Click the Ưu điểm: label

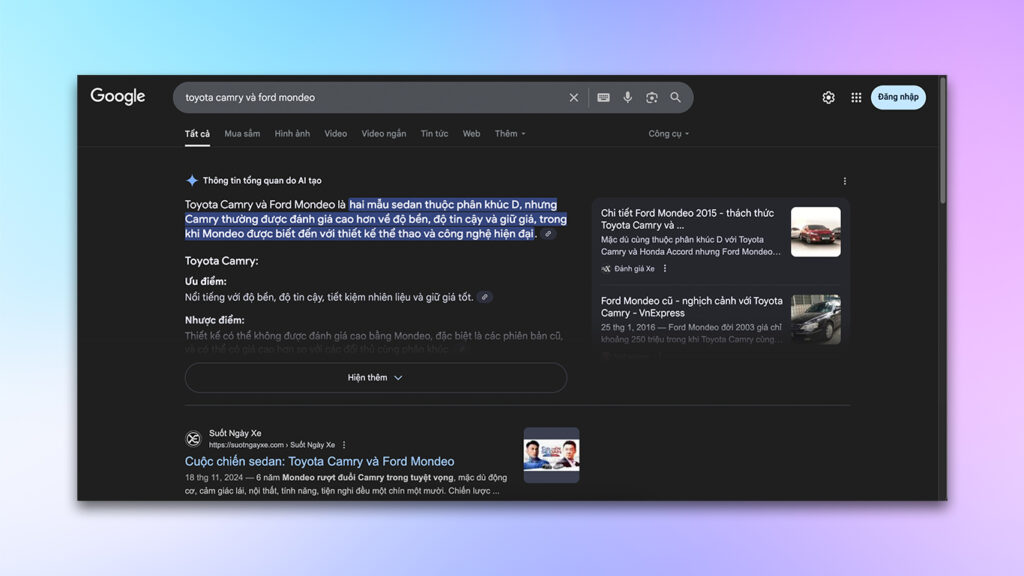(x=206, y=281)
